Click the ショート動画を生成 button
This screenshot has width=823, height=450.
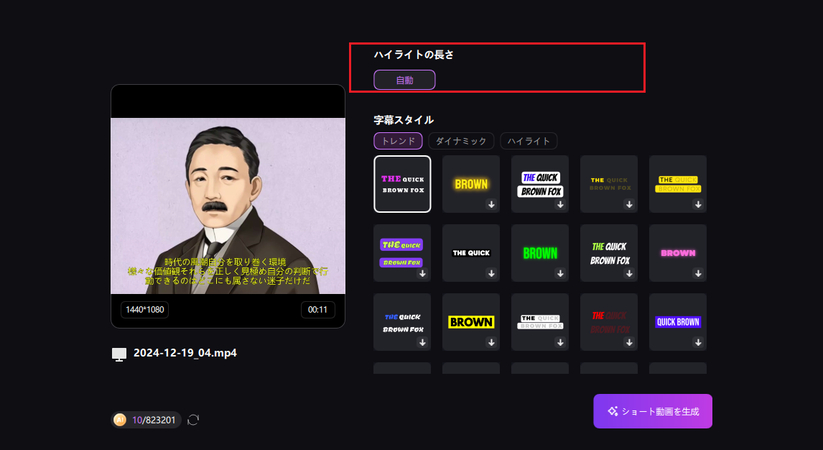(652, 411)
